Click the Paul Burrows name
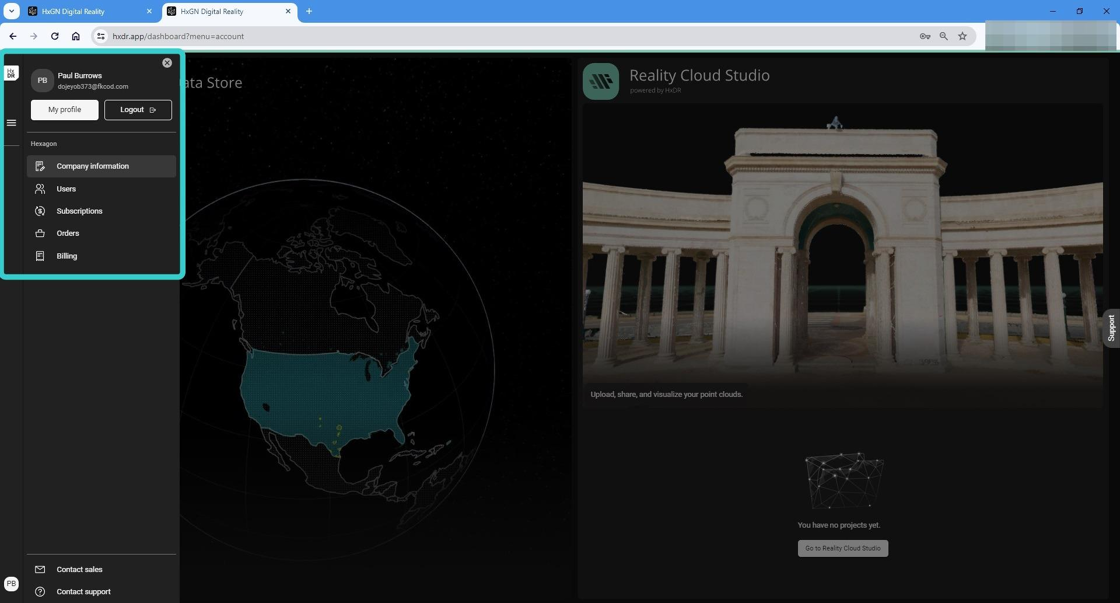 79,76
